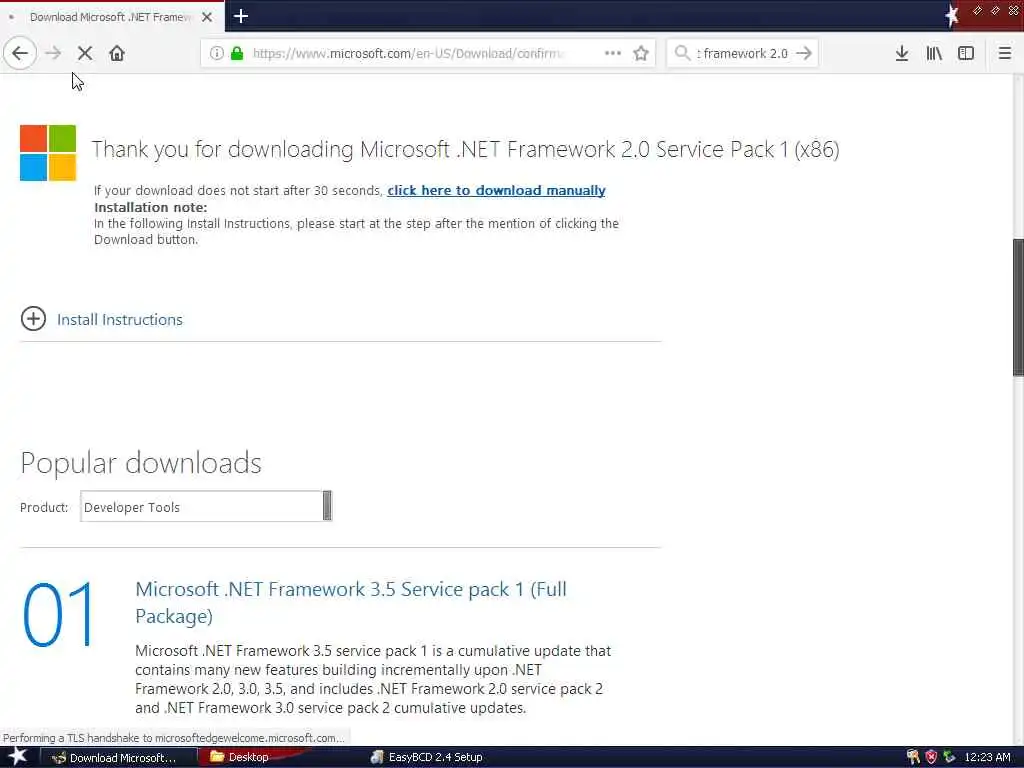Click the TLS handshake status text
Screen dimensions: 1024x768
(174, 738)
